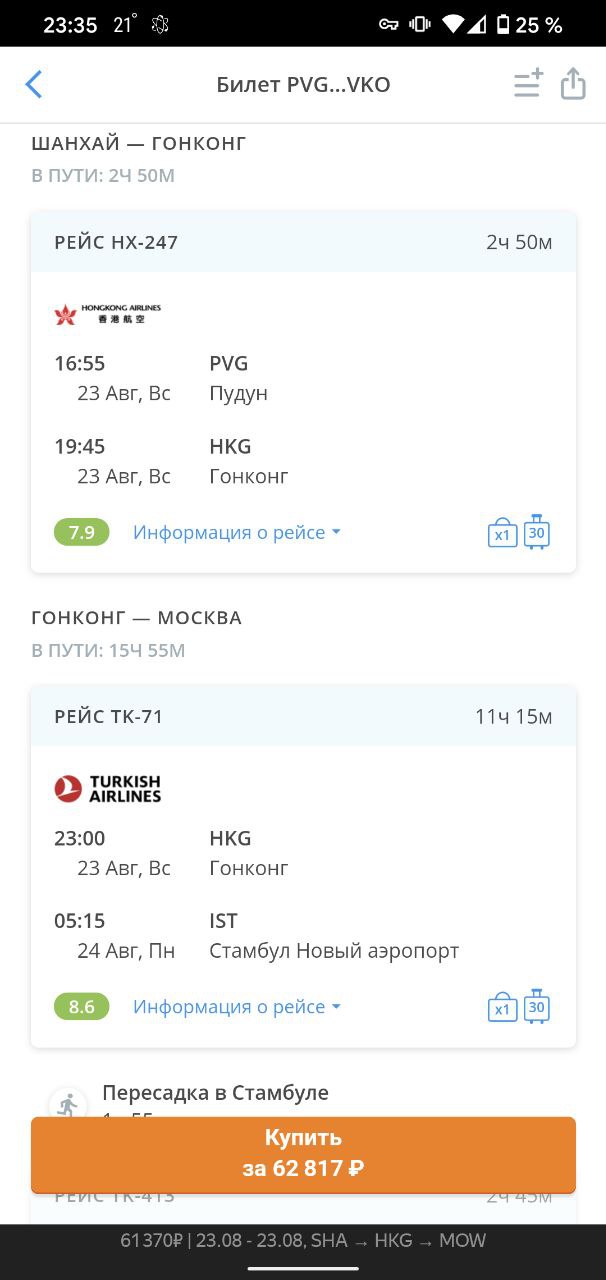Tap hand luggage icon on TK-71 flight
This screenshot has height=1280, width=606.
(x=502, y=1007)
